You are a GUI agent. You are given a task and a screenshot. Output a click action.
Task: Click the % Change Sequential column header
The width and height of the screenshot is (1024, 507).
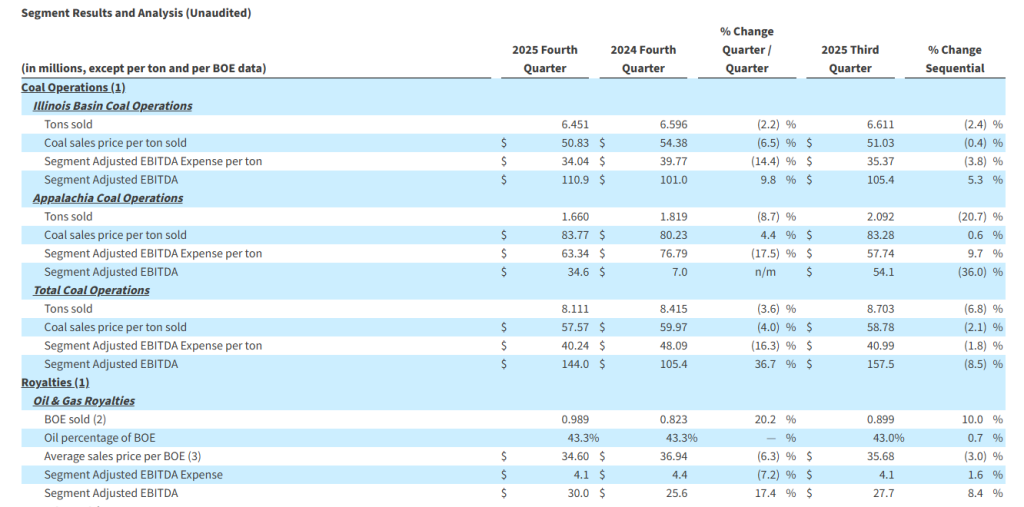click(x=955, y=59)
